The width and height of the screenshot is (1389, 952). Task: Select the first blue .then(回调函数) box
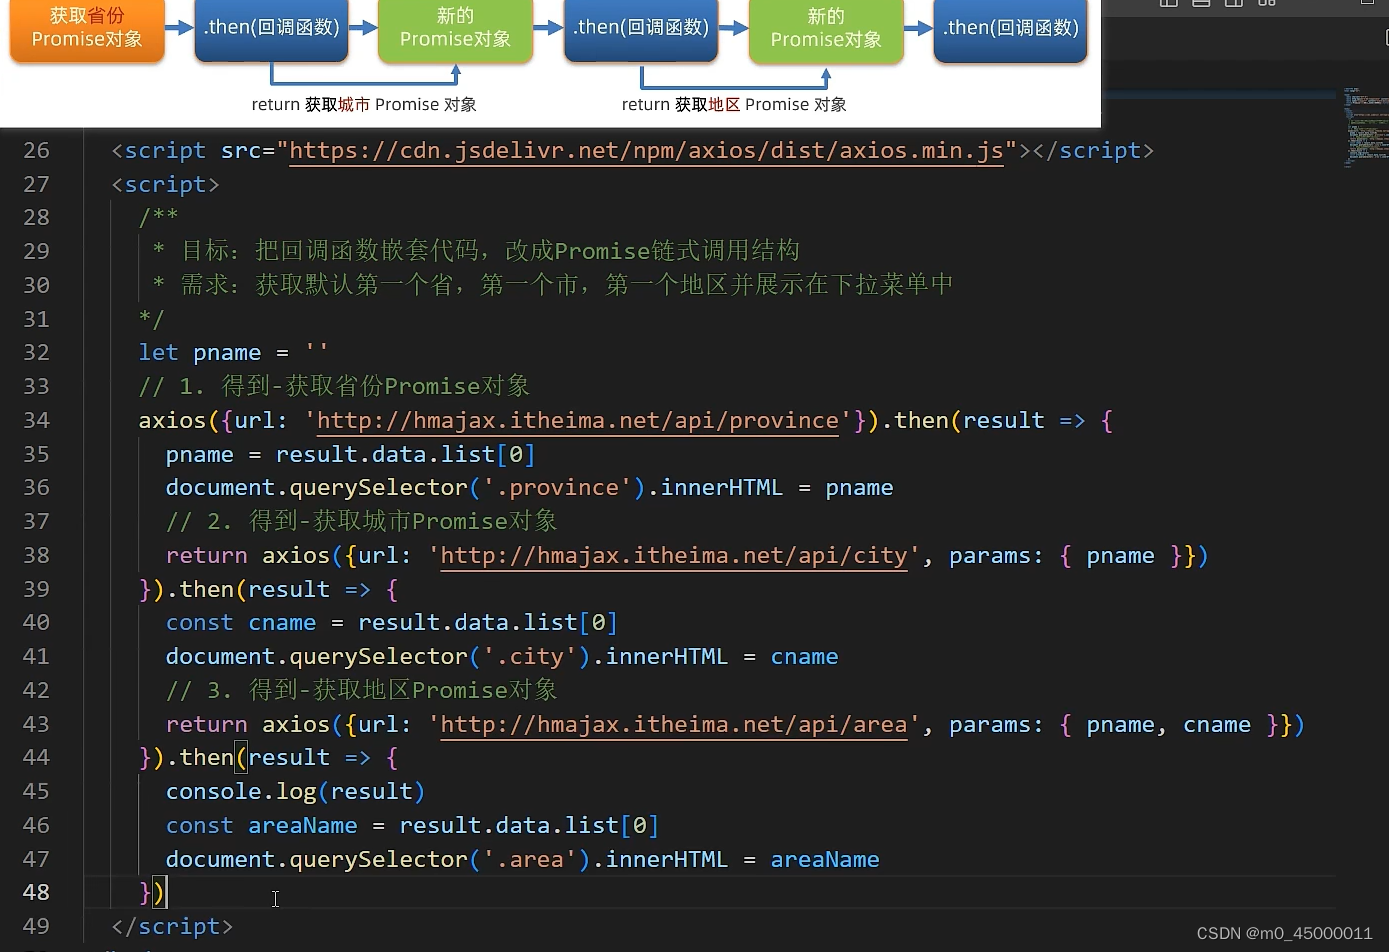pyautogui.click(x=271, y=29)
